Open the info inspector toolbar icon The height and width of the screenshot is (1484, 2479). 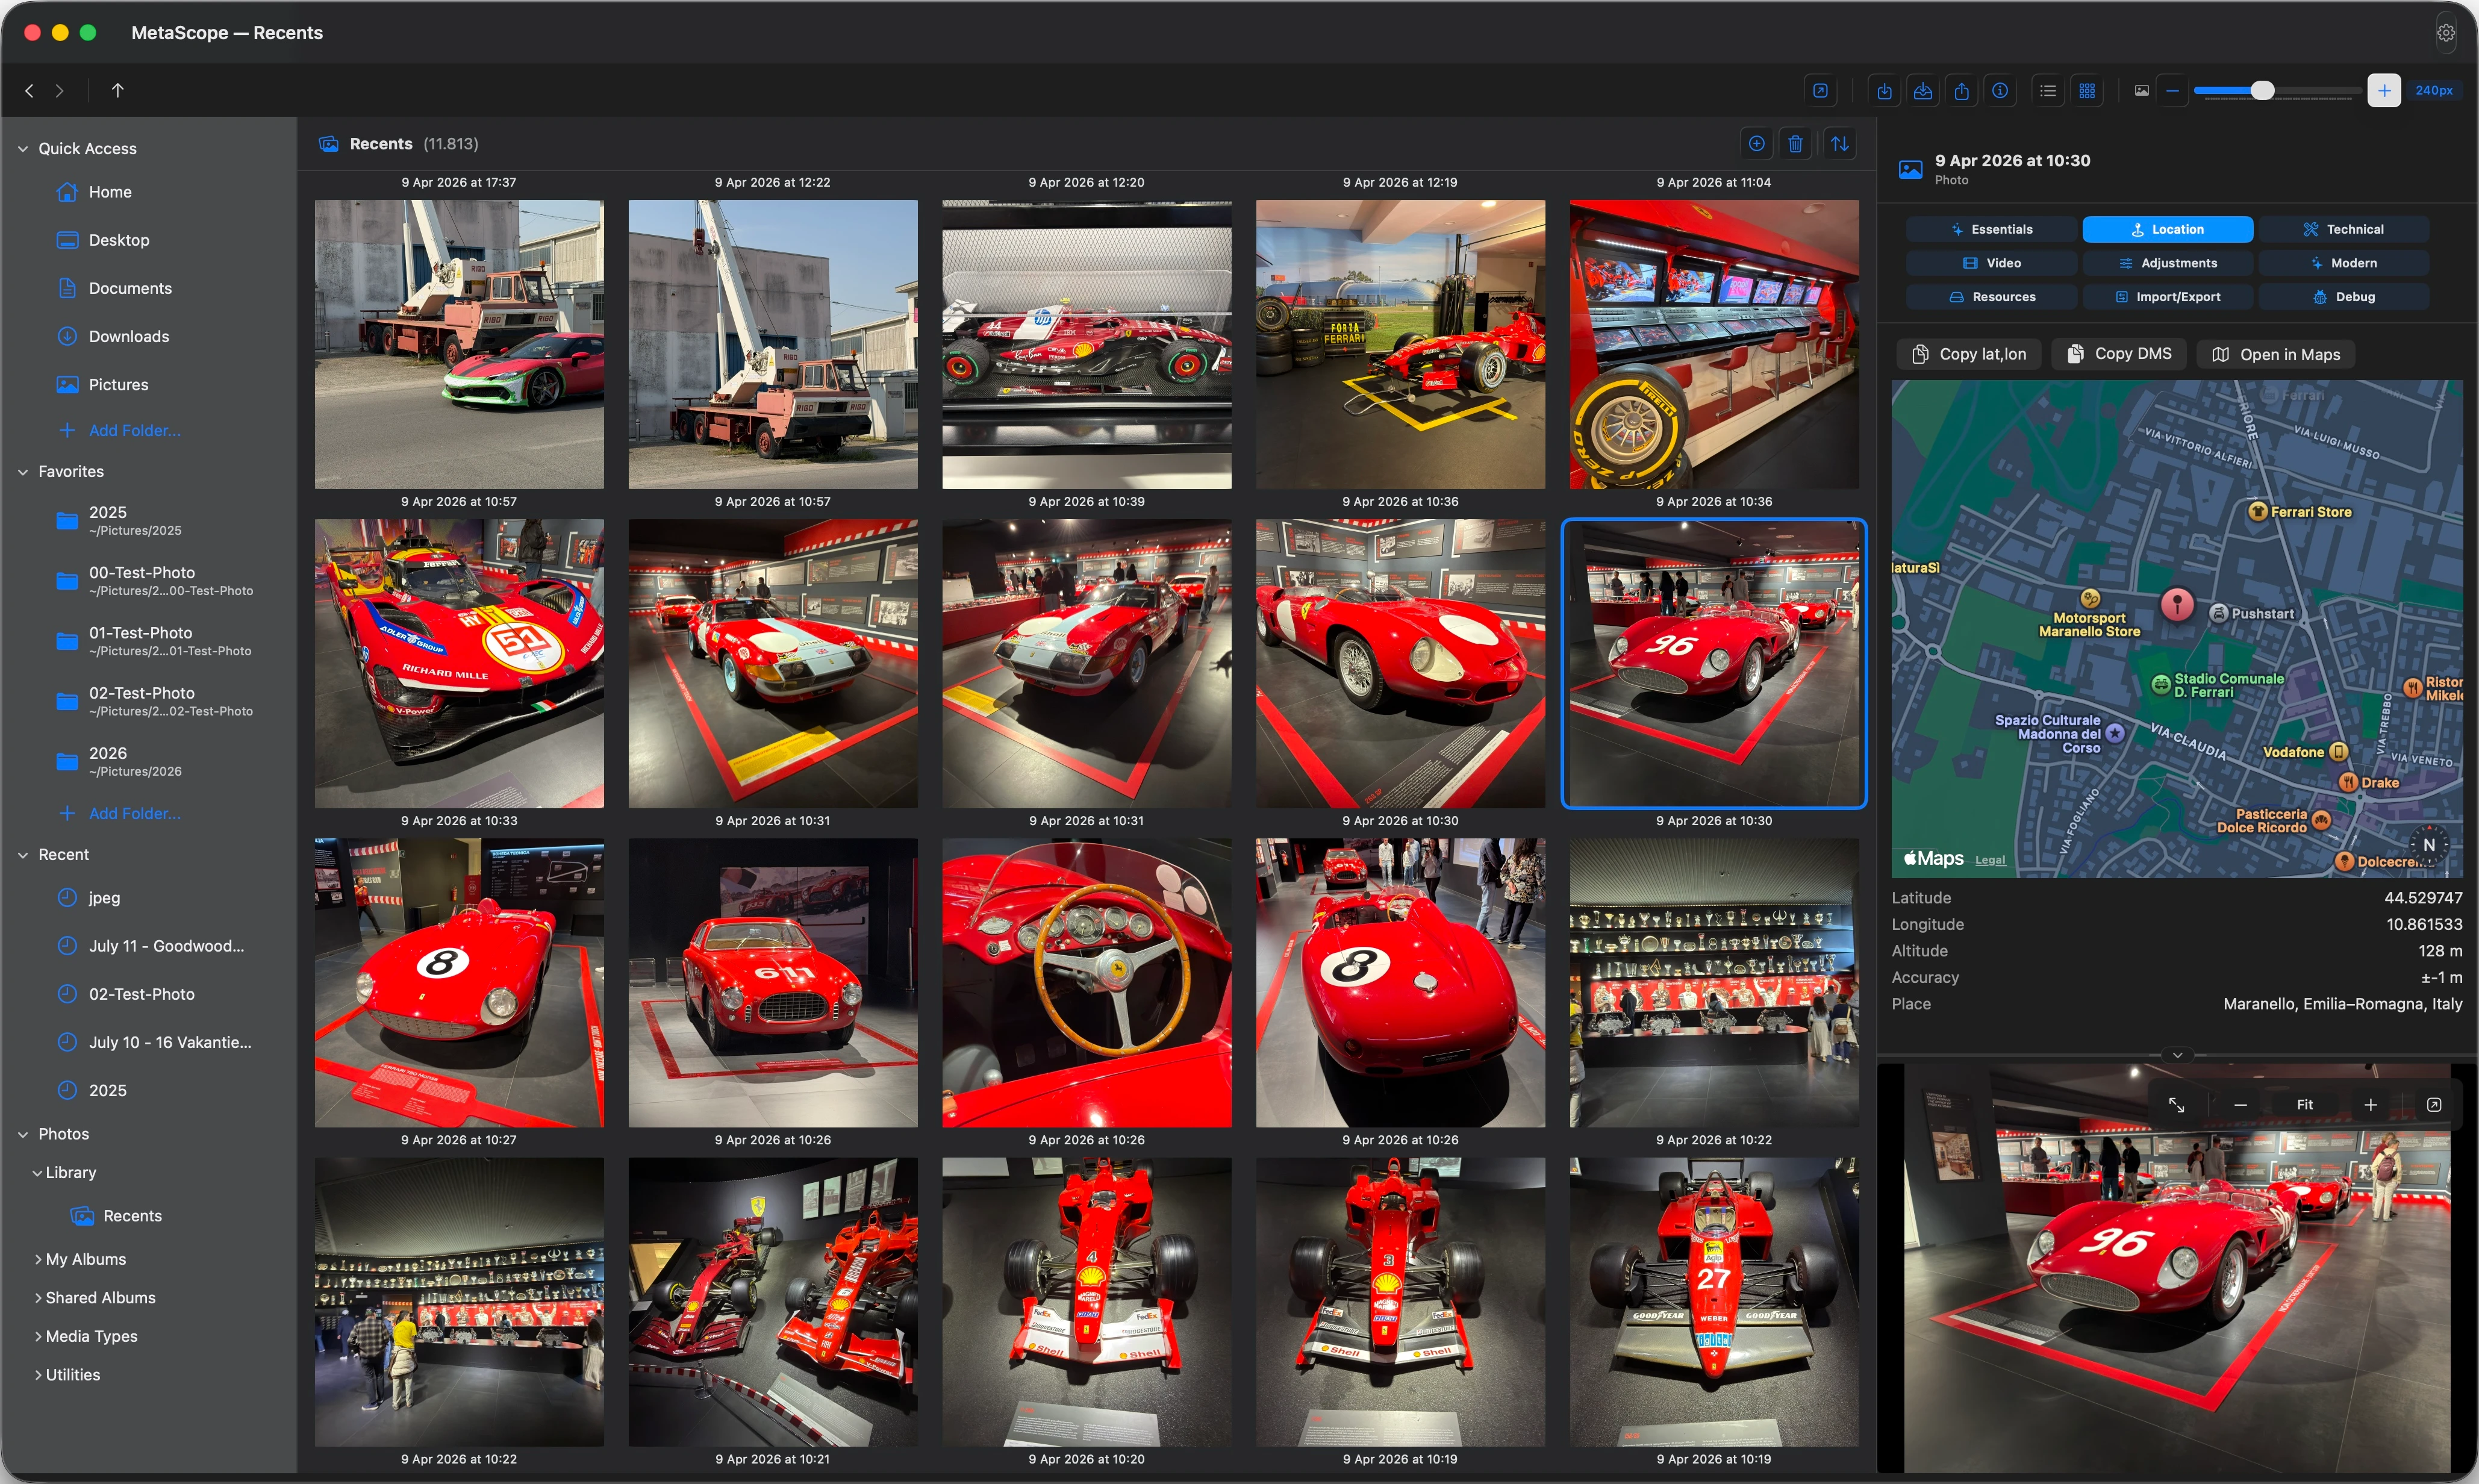(2000, 91)
